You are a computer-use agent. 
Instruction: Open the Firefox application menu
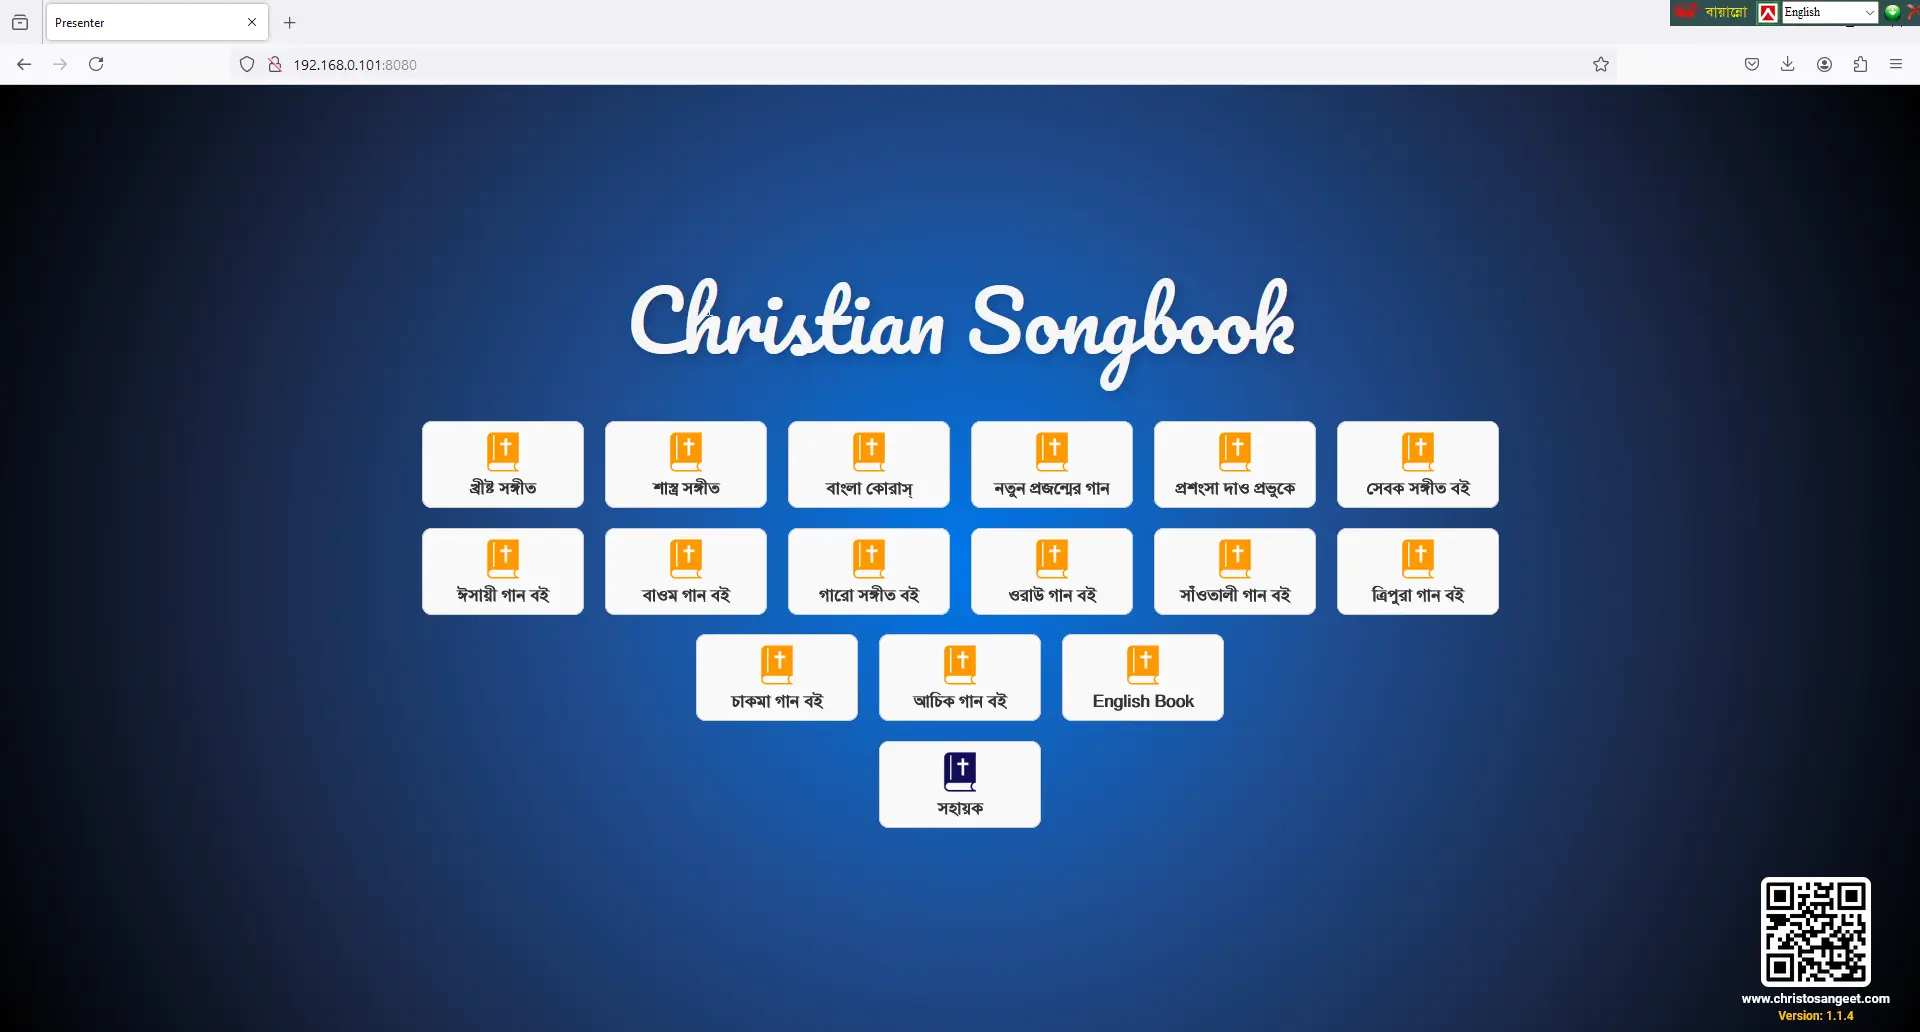click(x=1896, y=64)
